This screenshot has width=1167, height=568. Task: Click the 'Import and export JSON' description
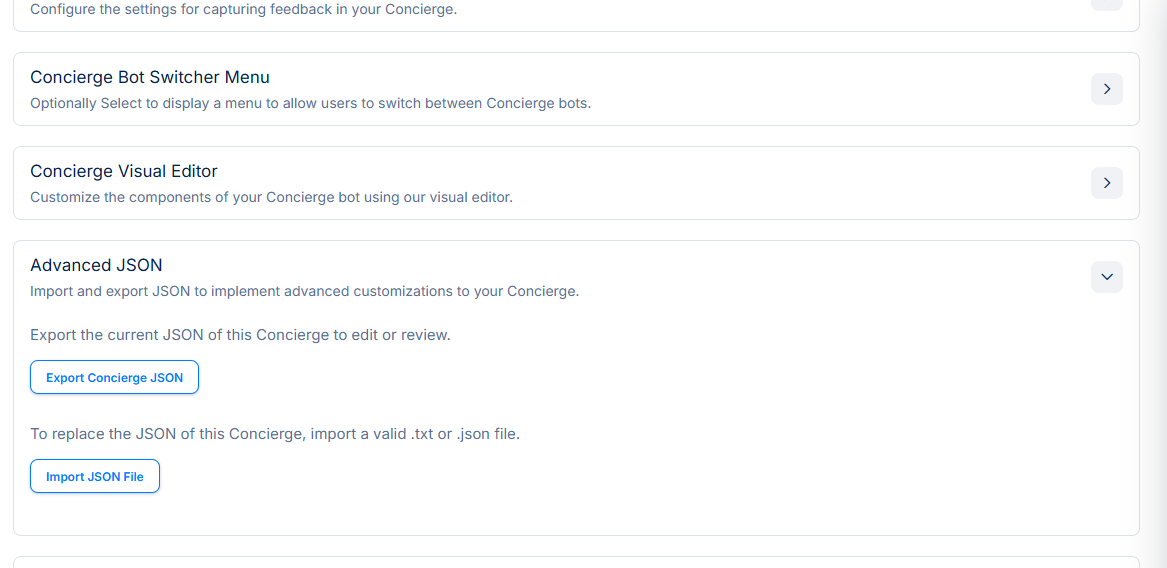coord(304,291)
